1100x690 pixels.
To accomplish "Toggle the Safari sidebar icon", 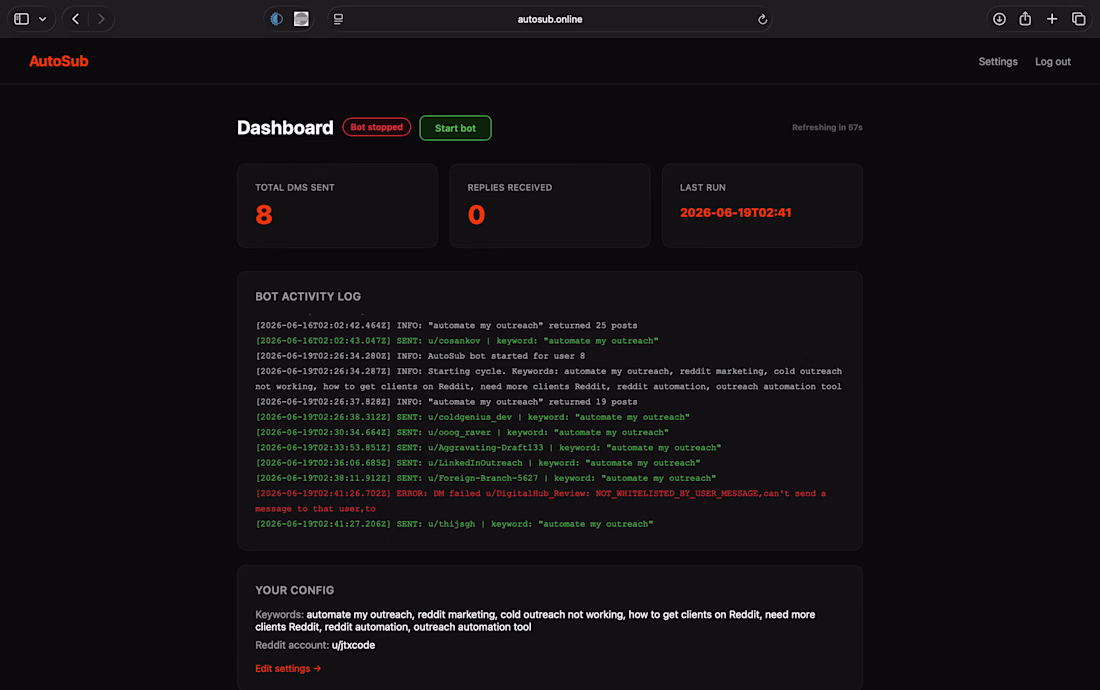I will click(x=22, y=19).
